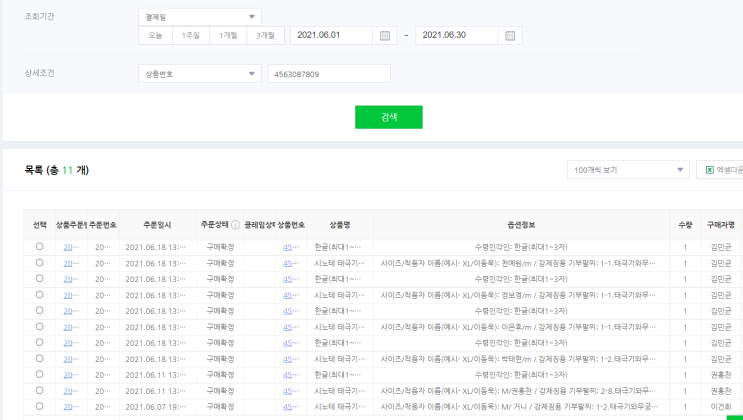
Task: Click the end date field 2021.06.30
Action: [457, 36]
